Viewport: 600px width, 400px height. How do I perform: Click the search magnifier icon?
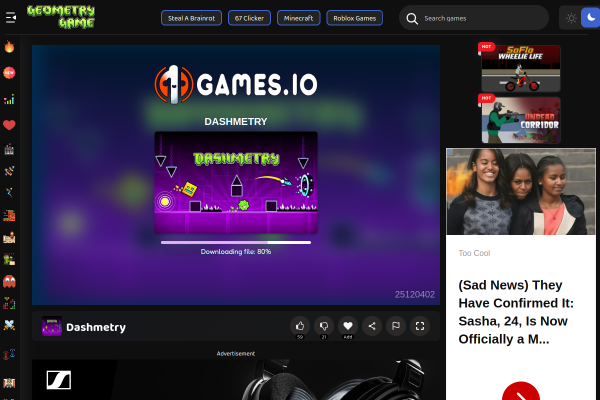[x=412, y=18]
